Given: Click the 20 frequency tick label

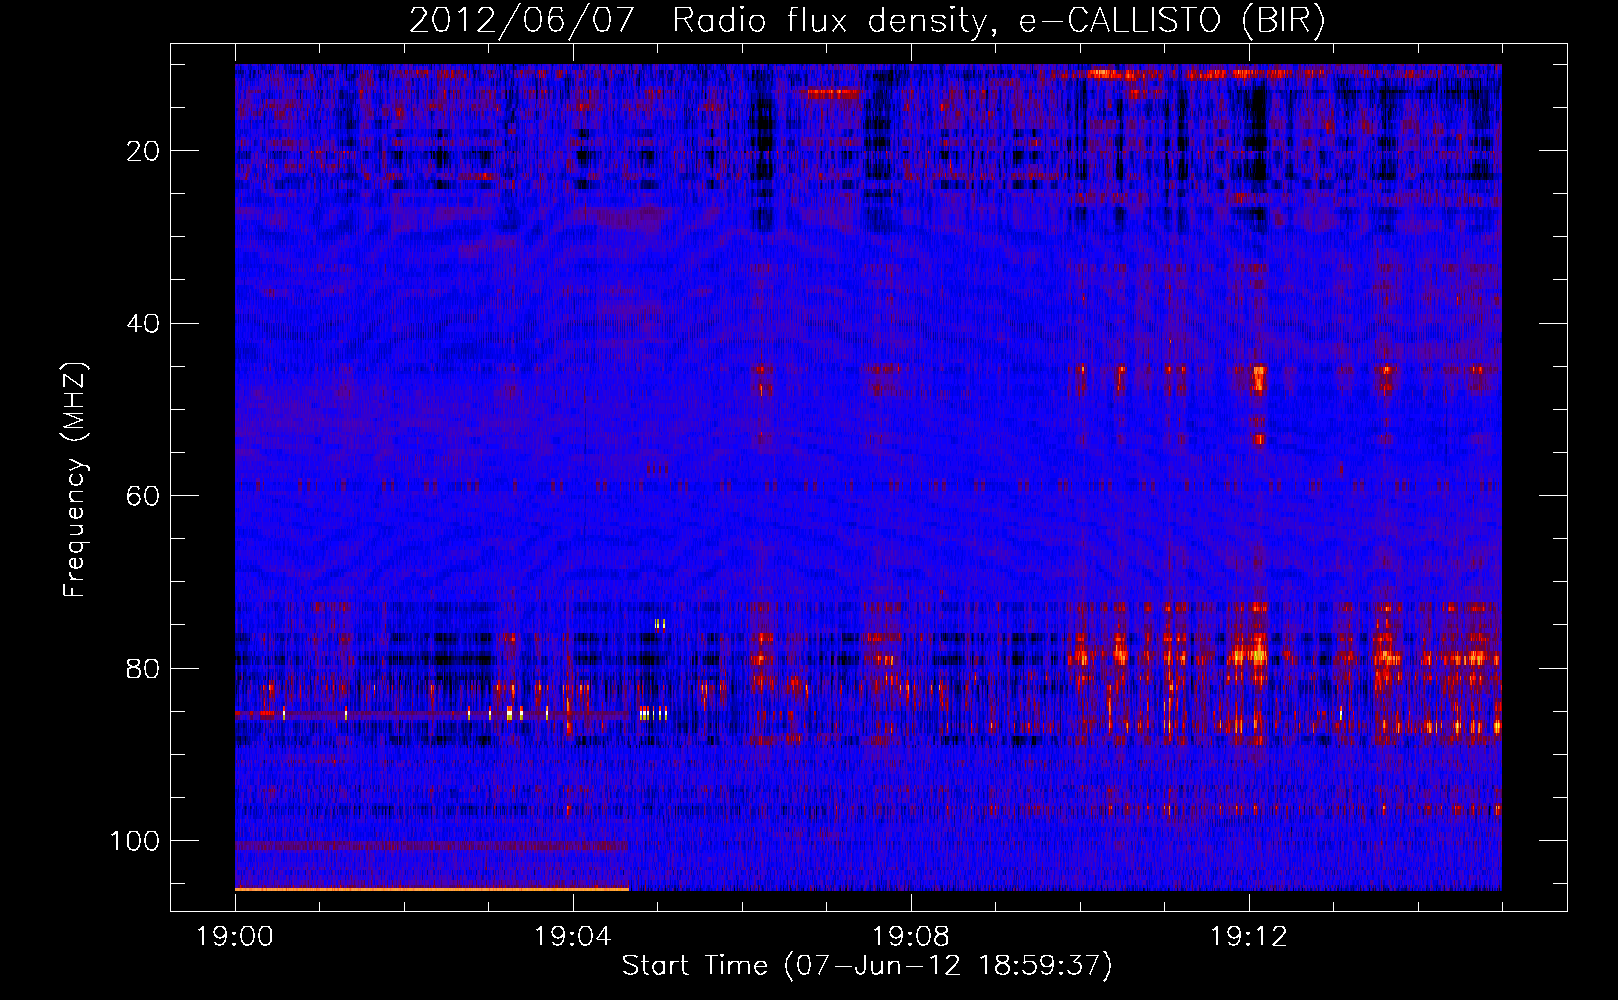Looking at the screenshot, I should [x=144, y=151].
